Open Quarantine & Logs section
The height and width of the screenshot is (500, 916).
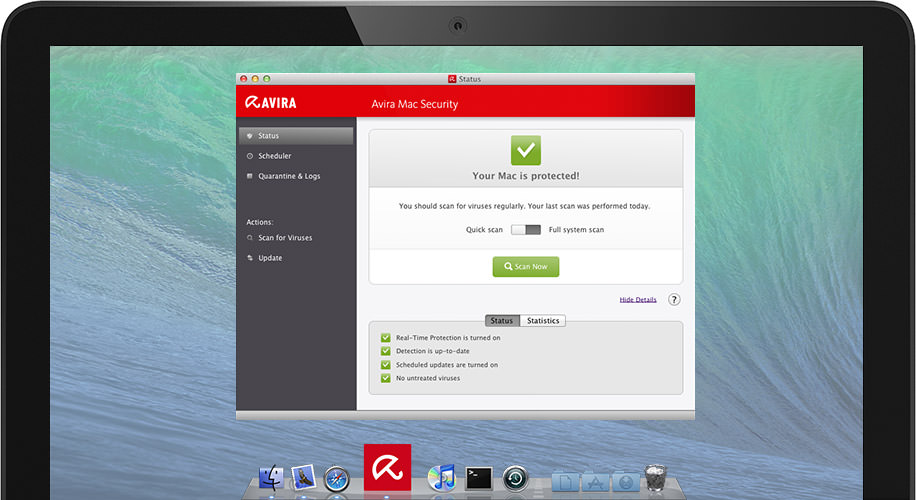[289, 176]
